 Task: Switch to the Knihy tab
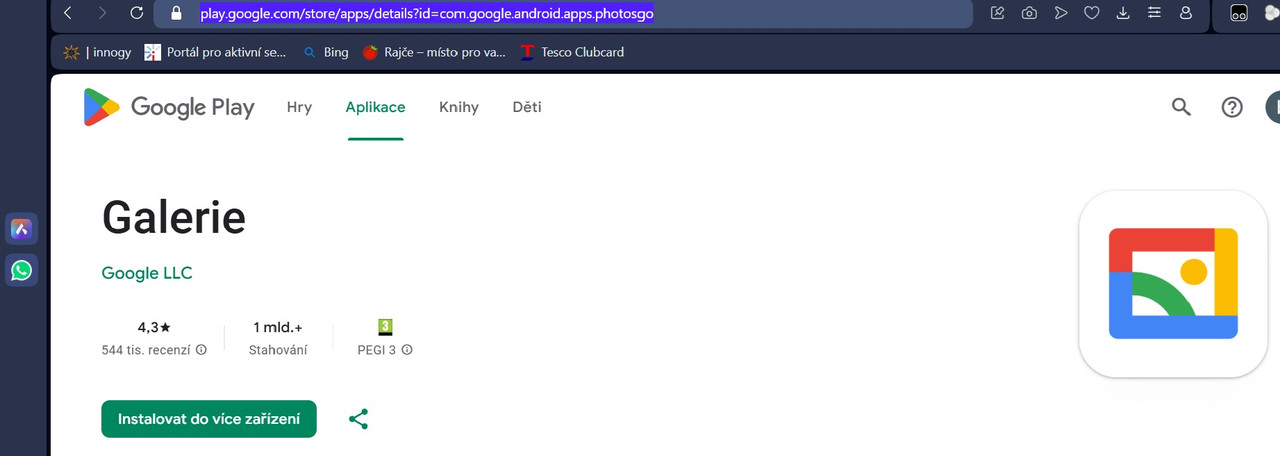tap(459, 107)
